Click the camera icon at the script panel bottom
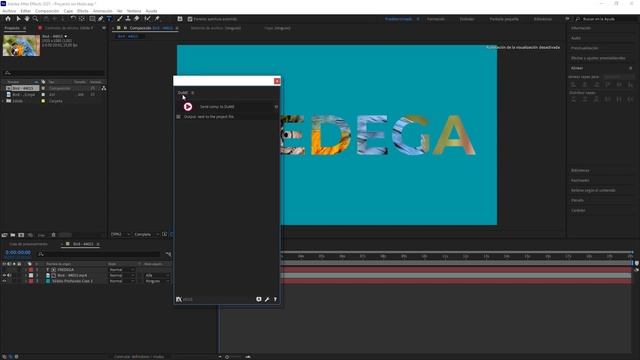The height and width of the screenshot is (360, 640). pos(258,299)
